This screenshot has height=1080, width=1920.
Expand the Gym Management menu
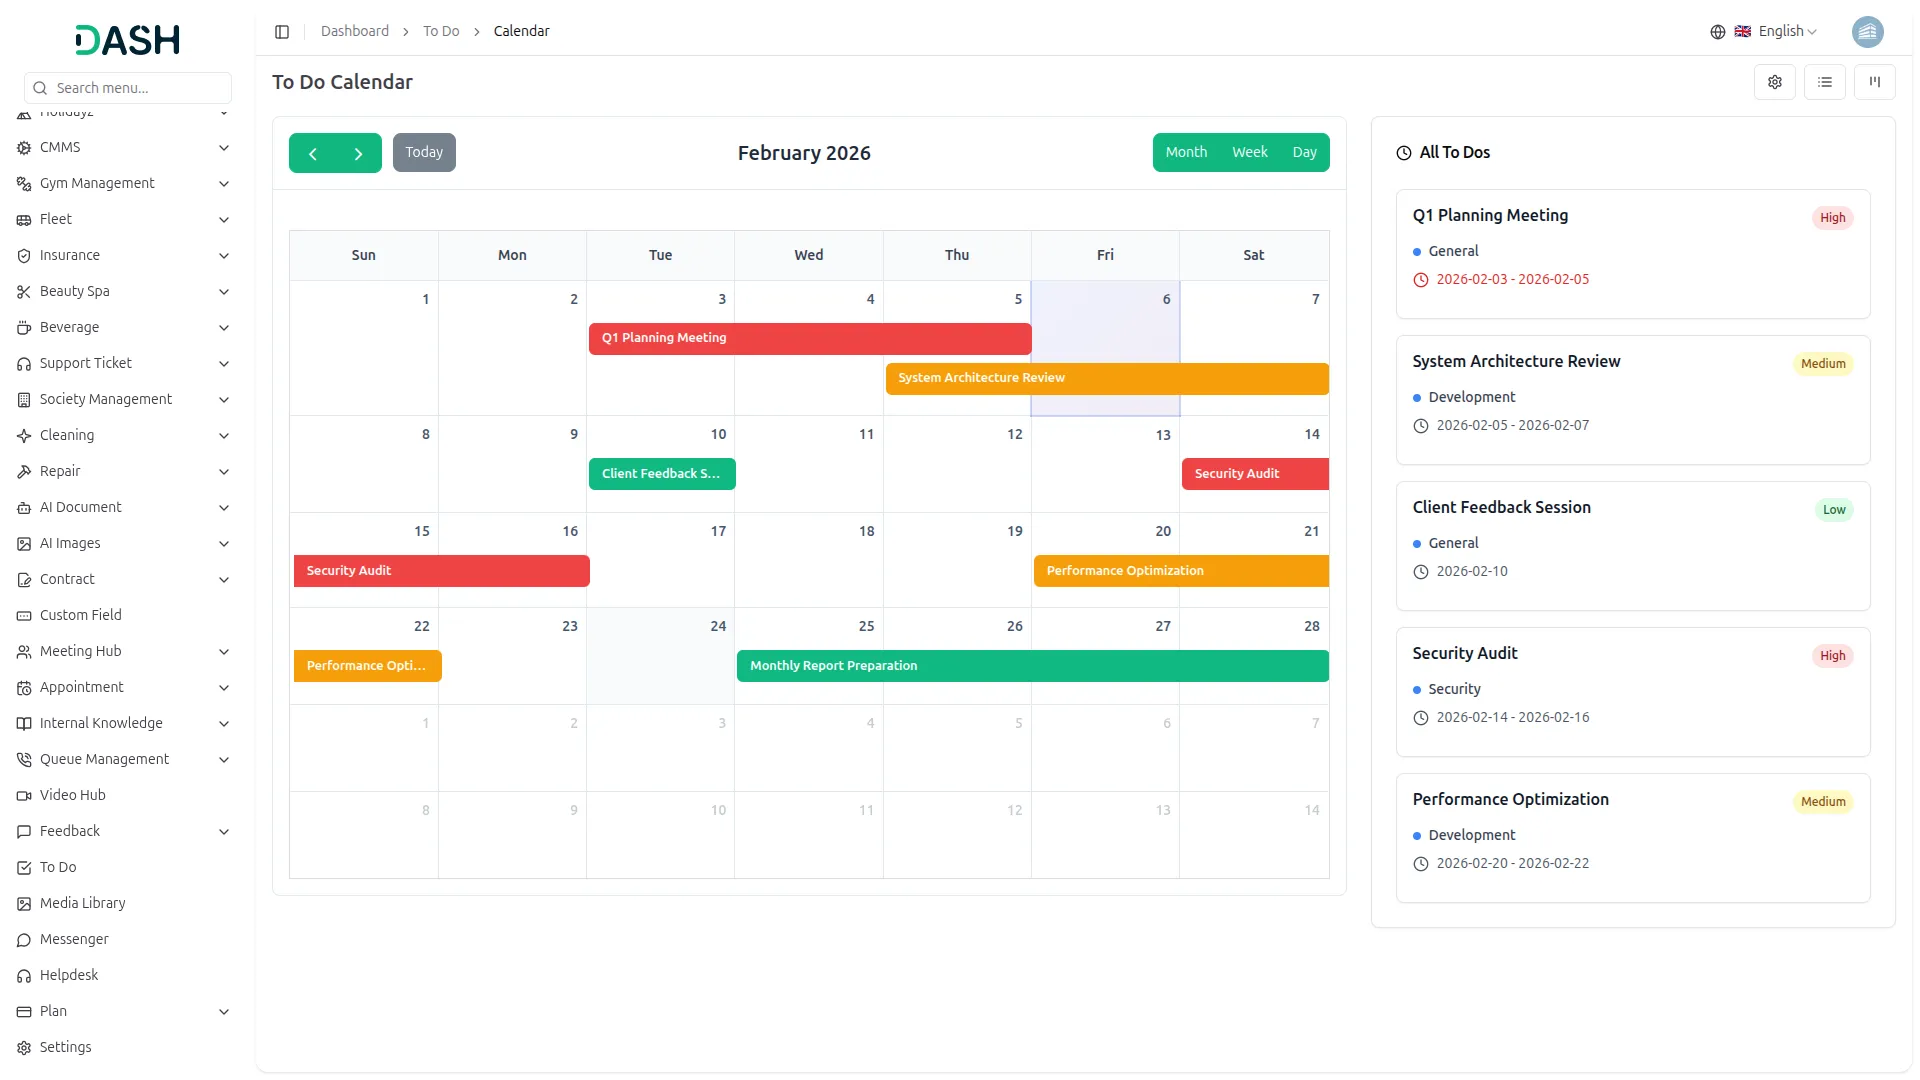pyautogui.click(x=97, y=183)
